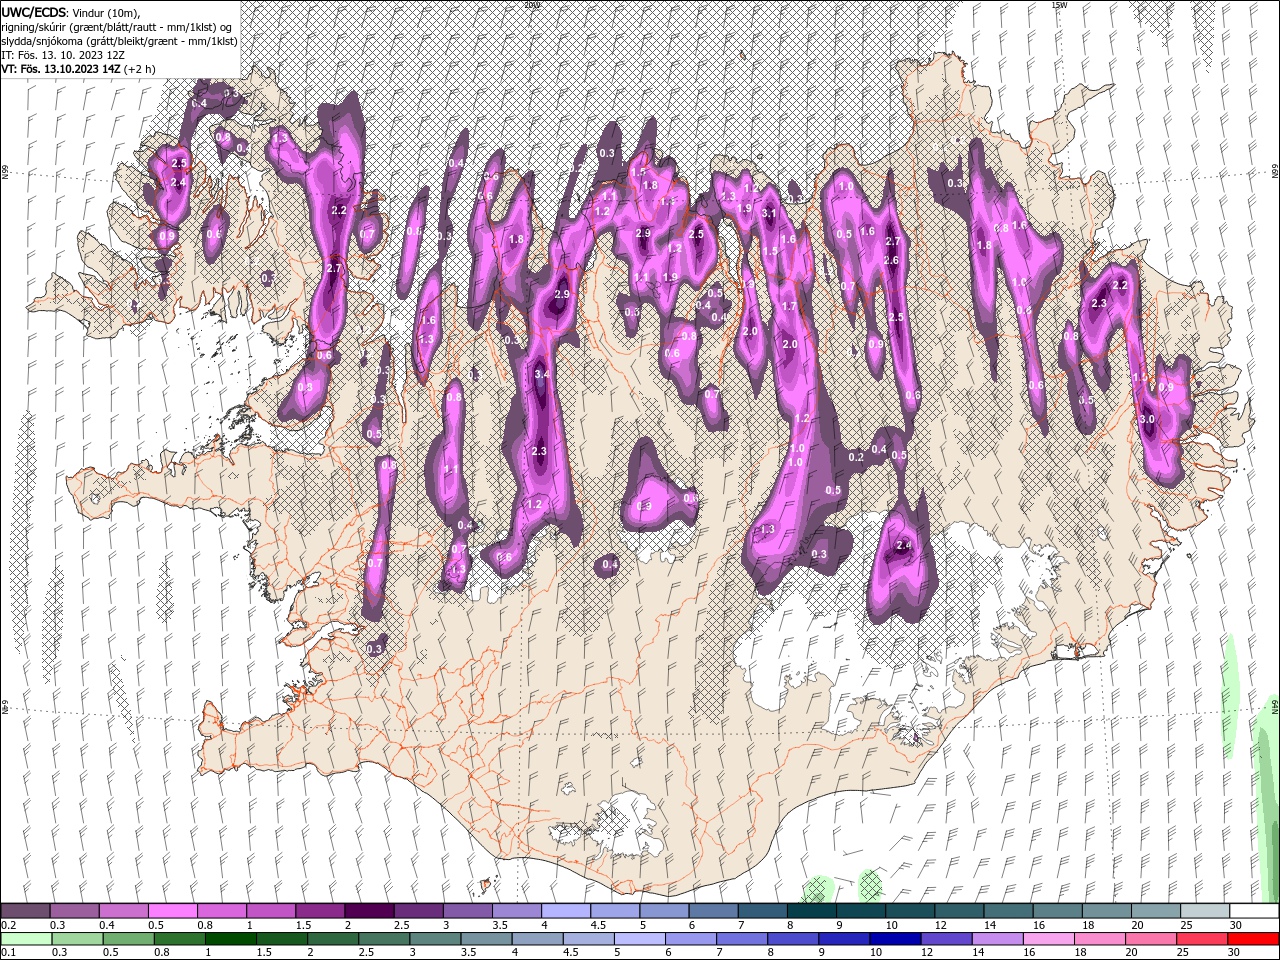This screenshot has width=1280, height=960.
Task: Click the 'slydda/snjókoma' legend description line
Action: coord(118,41)
